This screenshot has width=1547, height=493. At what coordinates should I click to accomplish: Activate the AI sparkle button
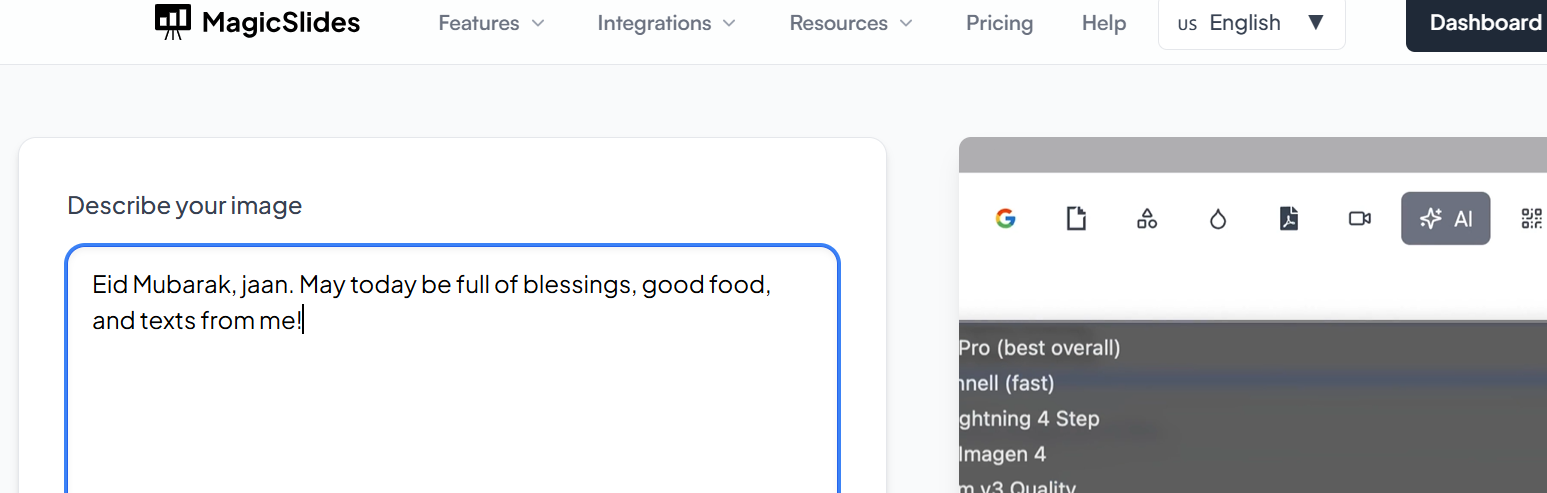[x=1445, y=218]
